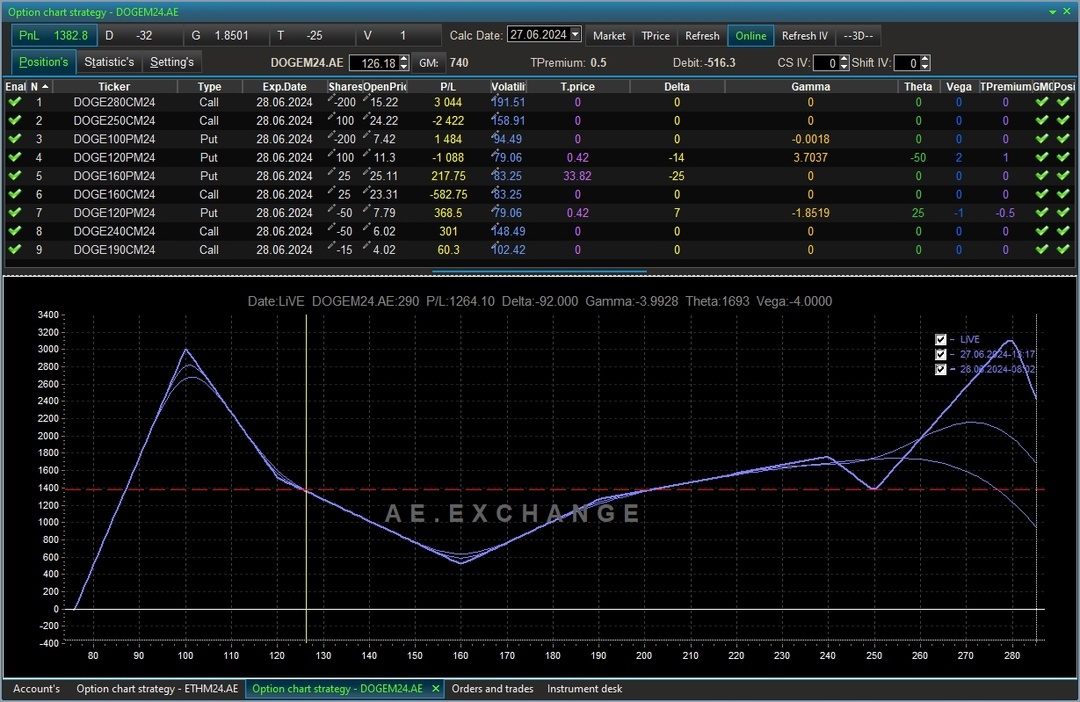The image size is (1080, 702).
Task: Click the Posi column checkmark for DOGE240CM24
Action: point(1063,231)
